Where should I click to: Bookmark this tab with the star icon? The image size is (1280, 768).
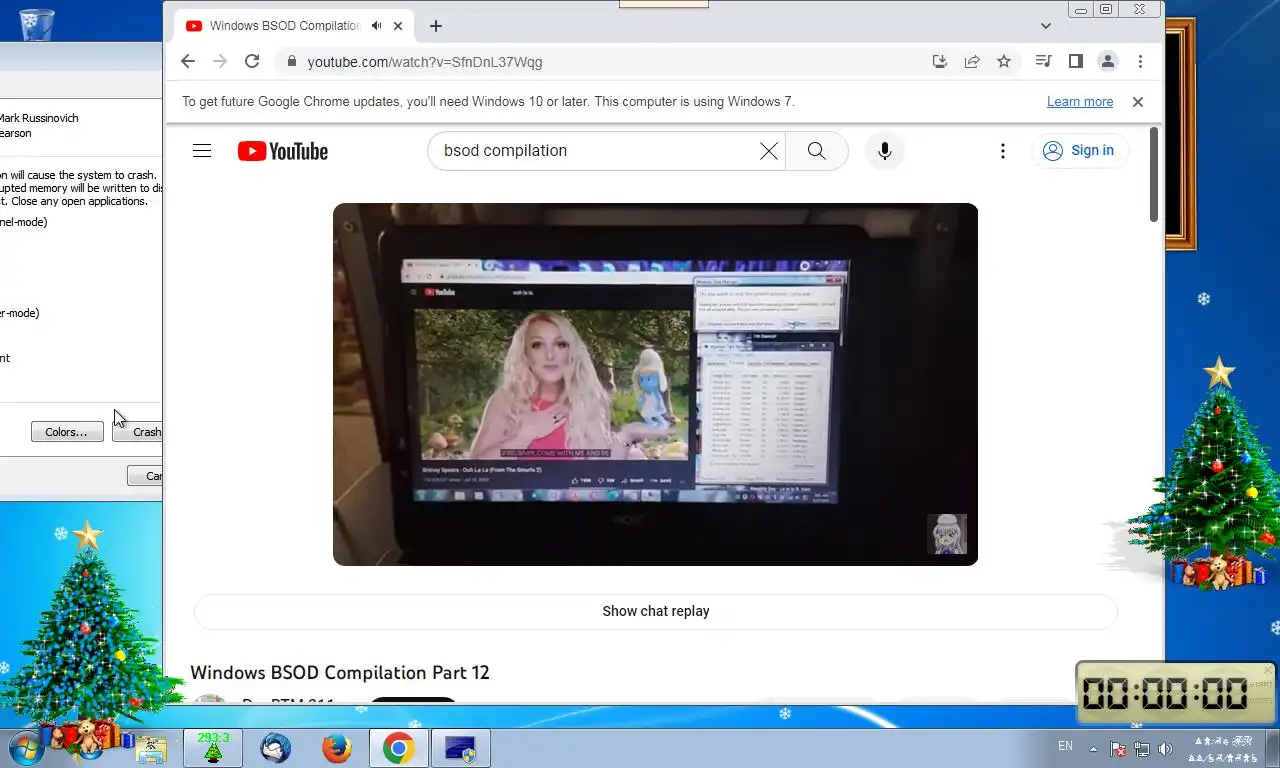pos(1004,61)
